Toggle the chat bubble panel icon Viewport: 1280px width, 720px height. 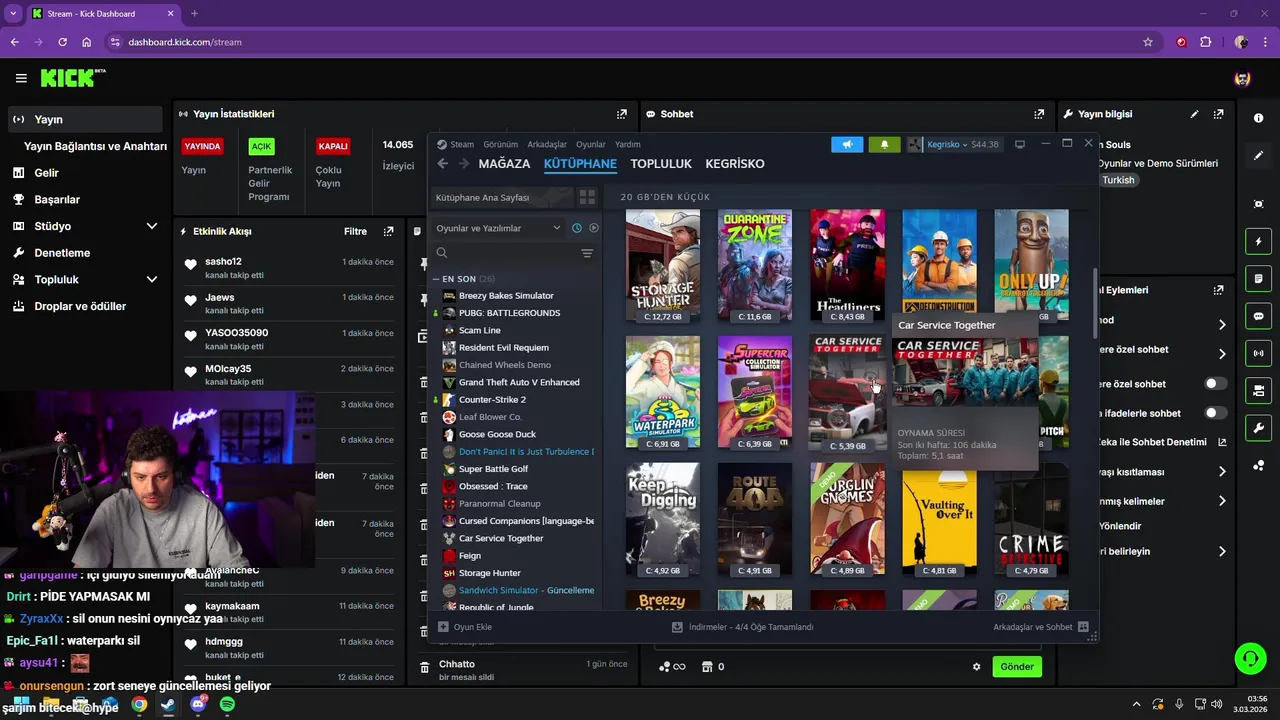(x=1258, y=316)
